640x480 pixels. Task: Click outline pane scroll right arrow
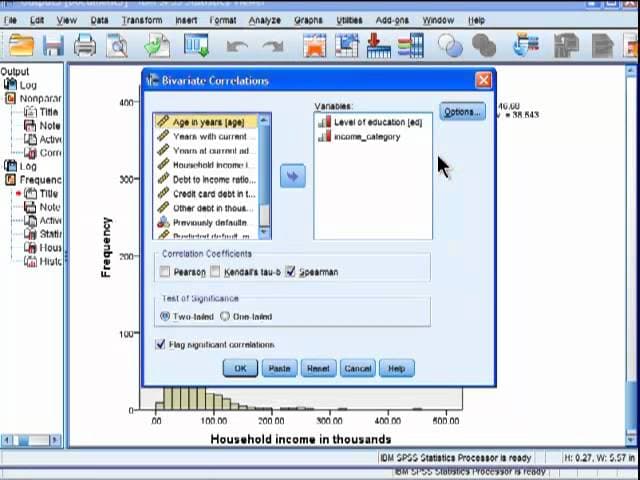56,440
